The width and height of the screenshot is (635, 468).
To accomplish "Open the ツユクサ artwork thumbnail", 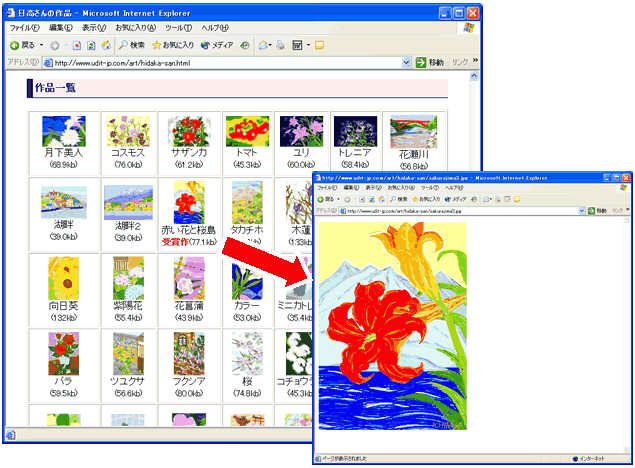I will point(128,354).
